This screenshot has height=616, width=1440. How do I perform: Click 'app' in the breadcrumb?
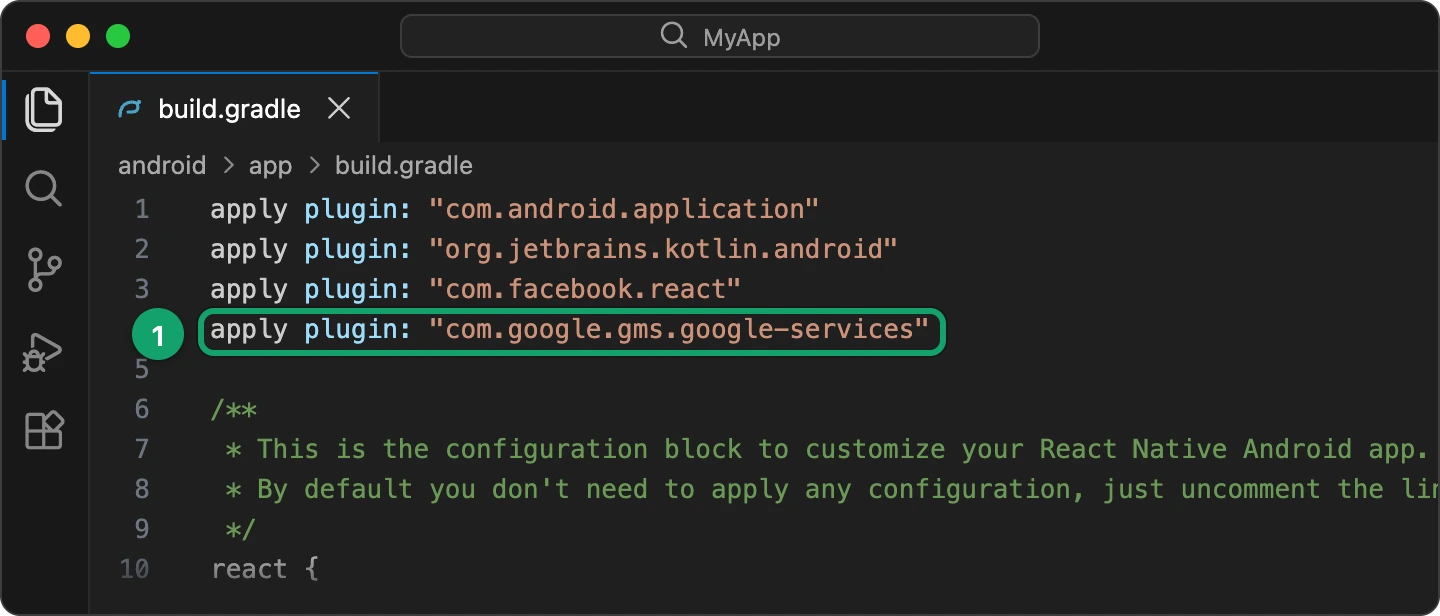tap(270, 166)
